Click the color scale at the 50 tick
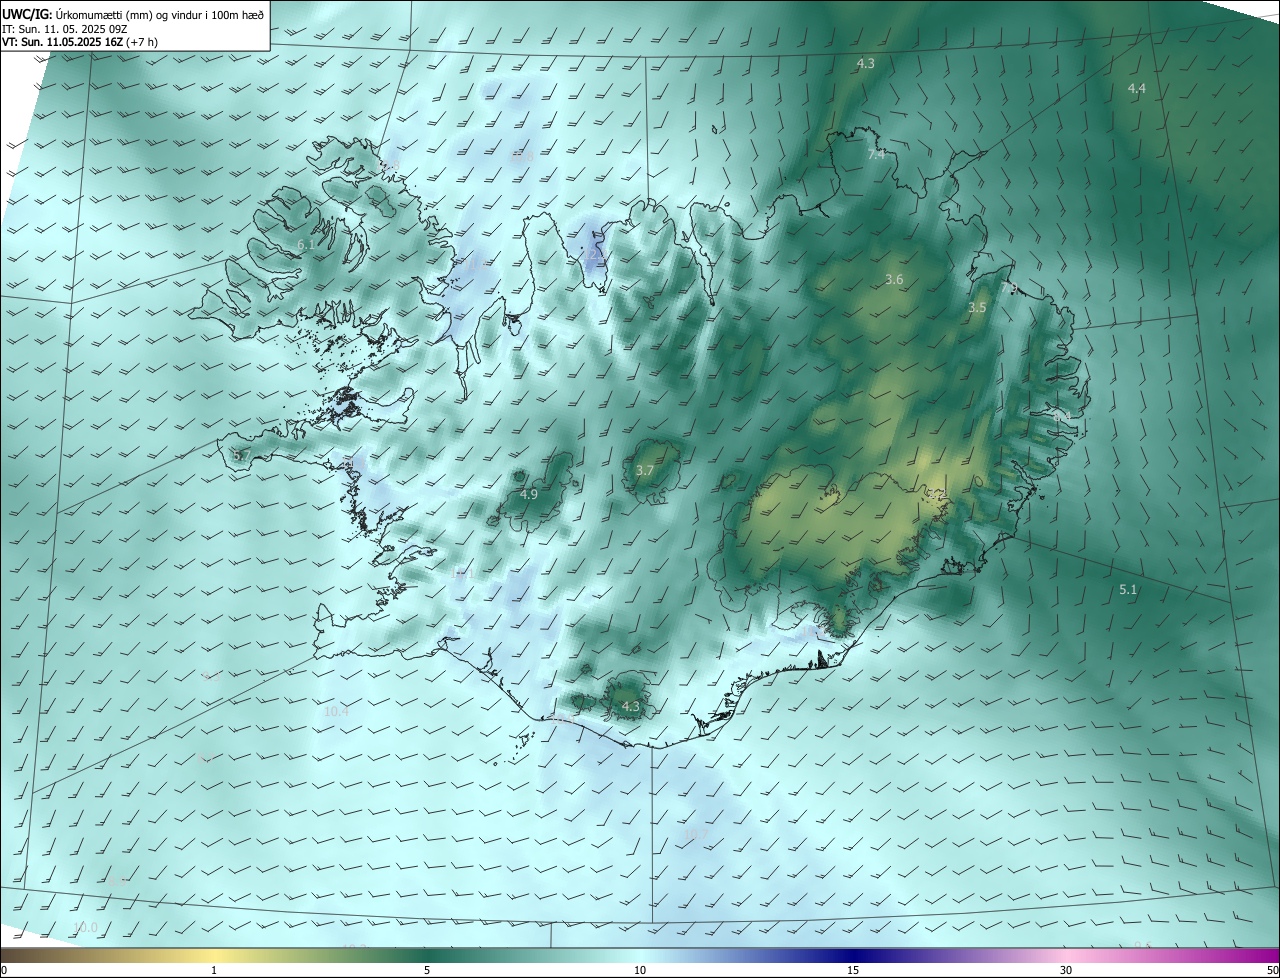This screenshot has width=1280, height=978. click(x=1273, y=970)
